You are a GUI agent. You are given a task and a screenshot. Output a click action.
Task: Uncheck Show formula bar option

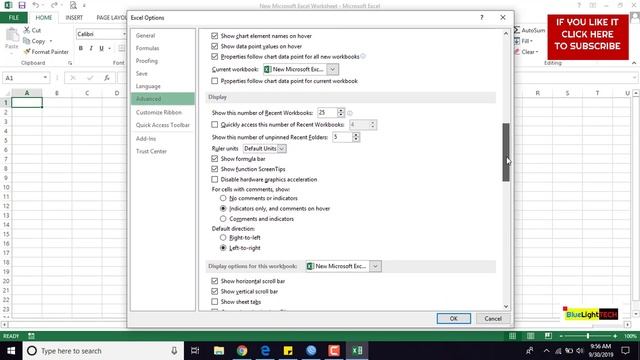(x=215, y=158)
